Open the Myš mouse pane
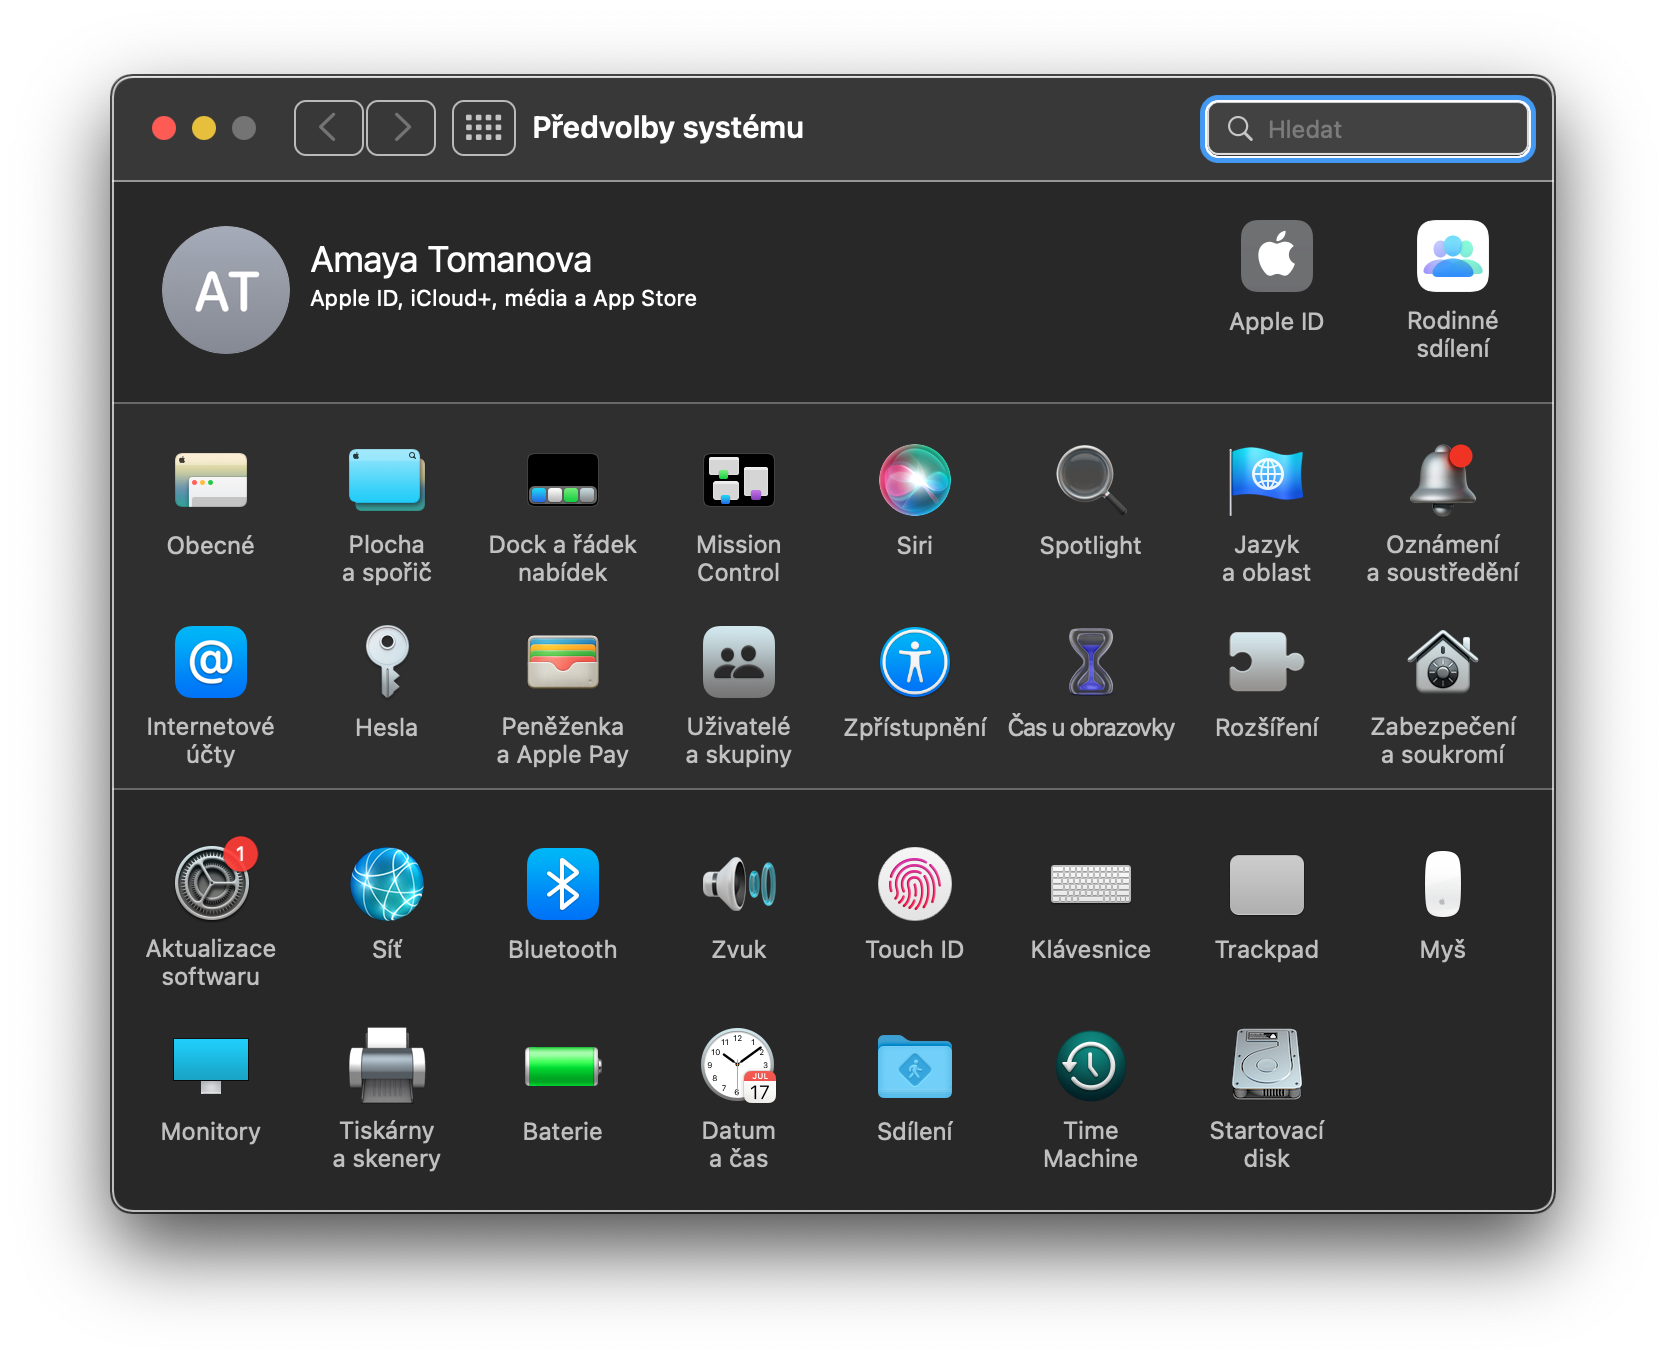Screen dimensions: 1666x1360 (1443, 884)
